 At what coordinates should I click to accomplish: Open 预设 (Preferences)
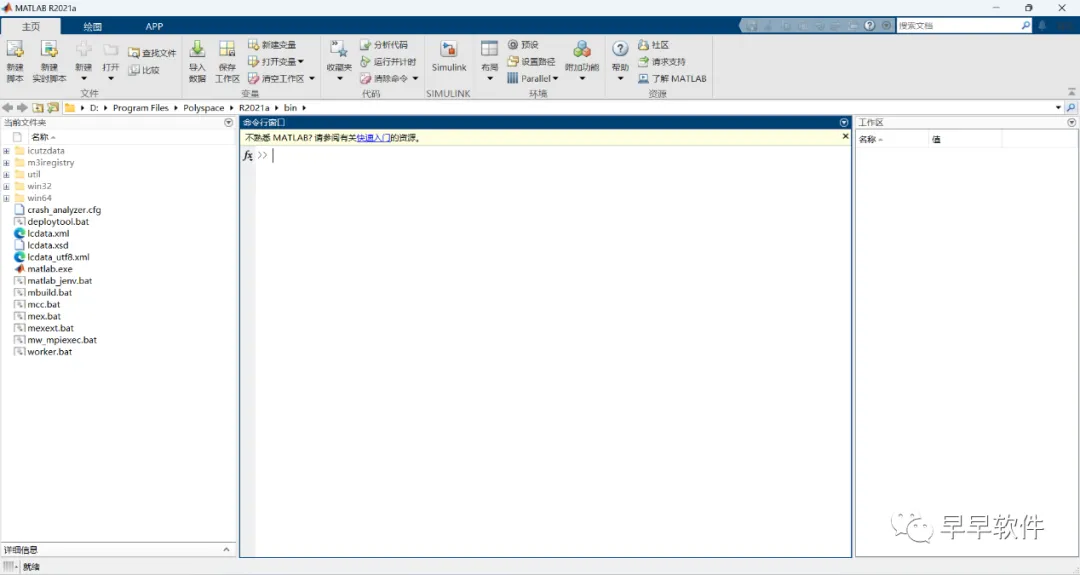click(523, 45)
